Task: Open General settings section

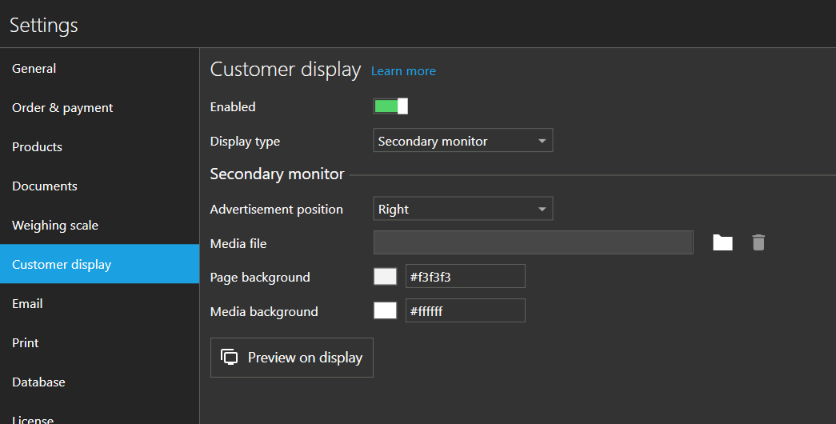Action: 100,68
